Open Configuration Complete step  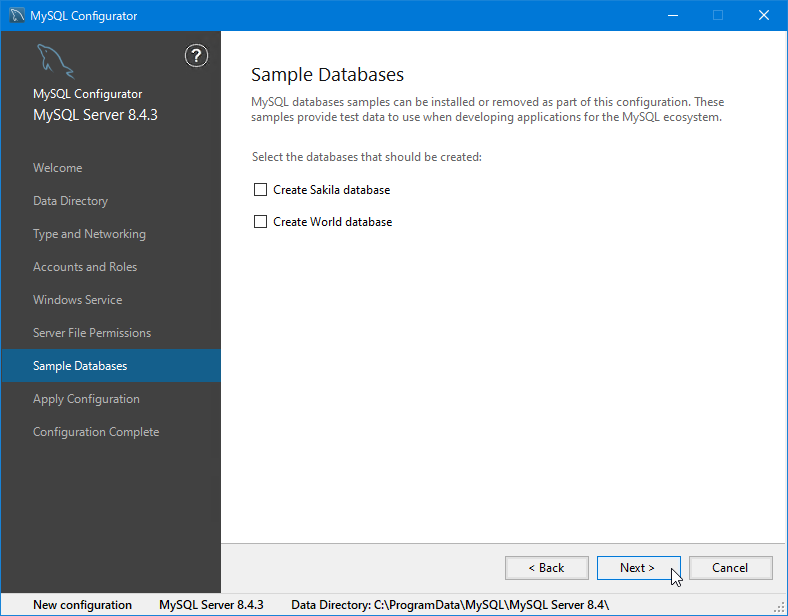(x=96, y=432)
